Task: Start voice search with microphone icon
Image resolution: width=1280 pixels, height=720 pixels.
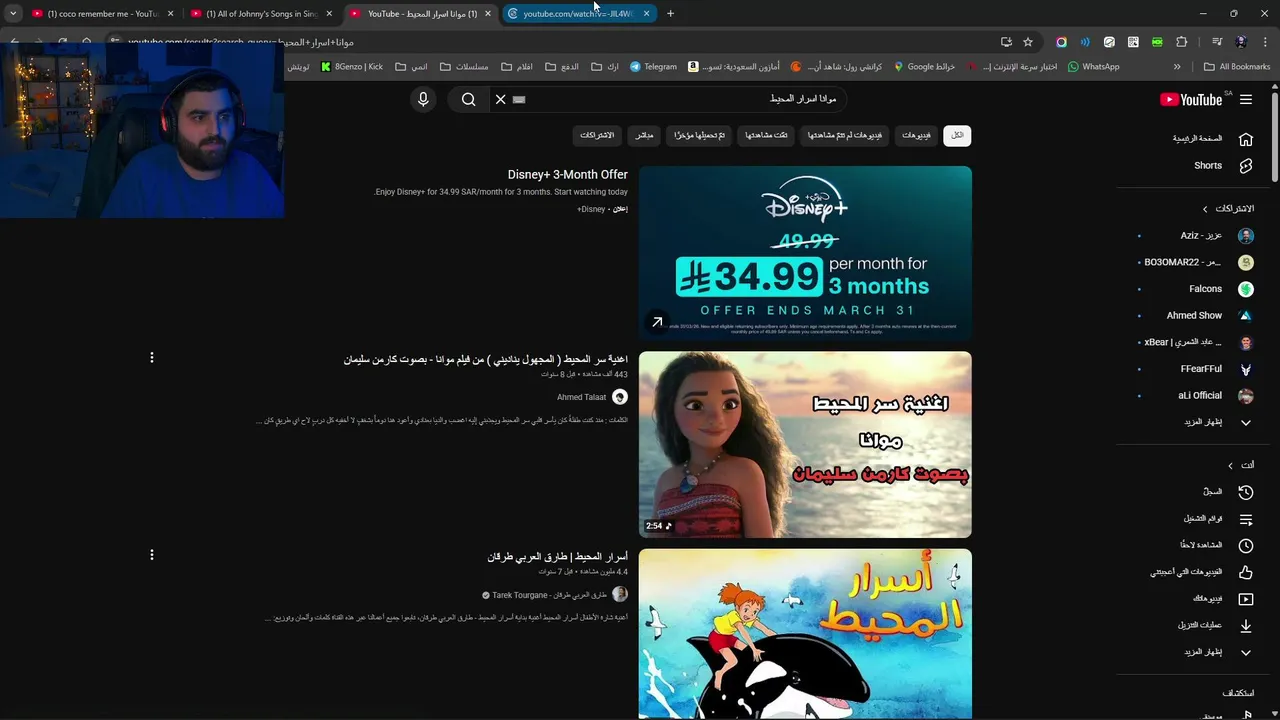Action: click(x=423, y=99)
